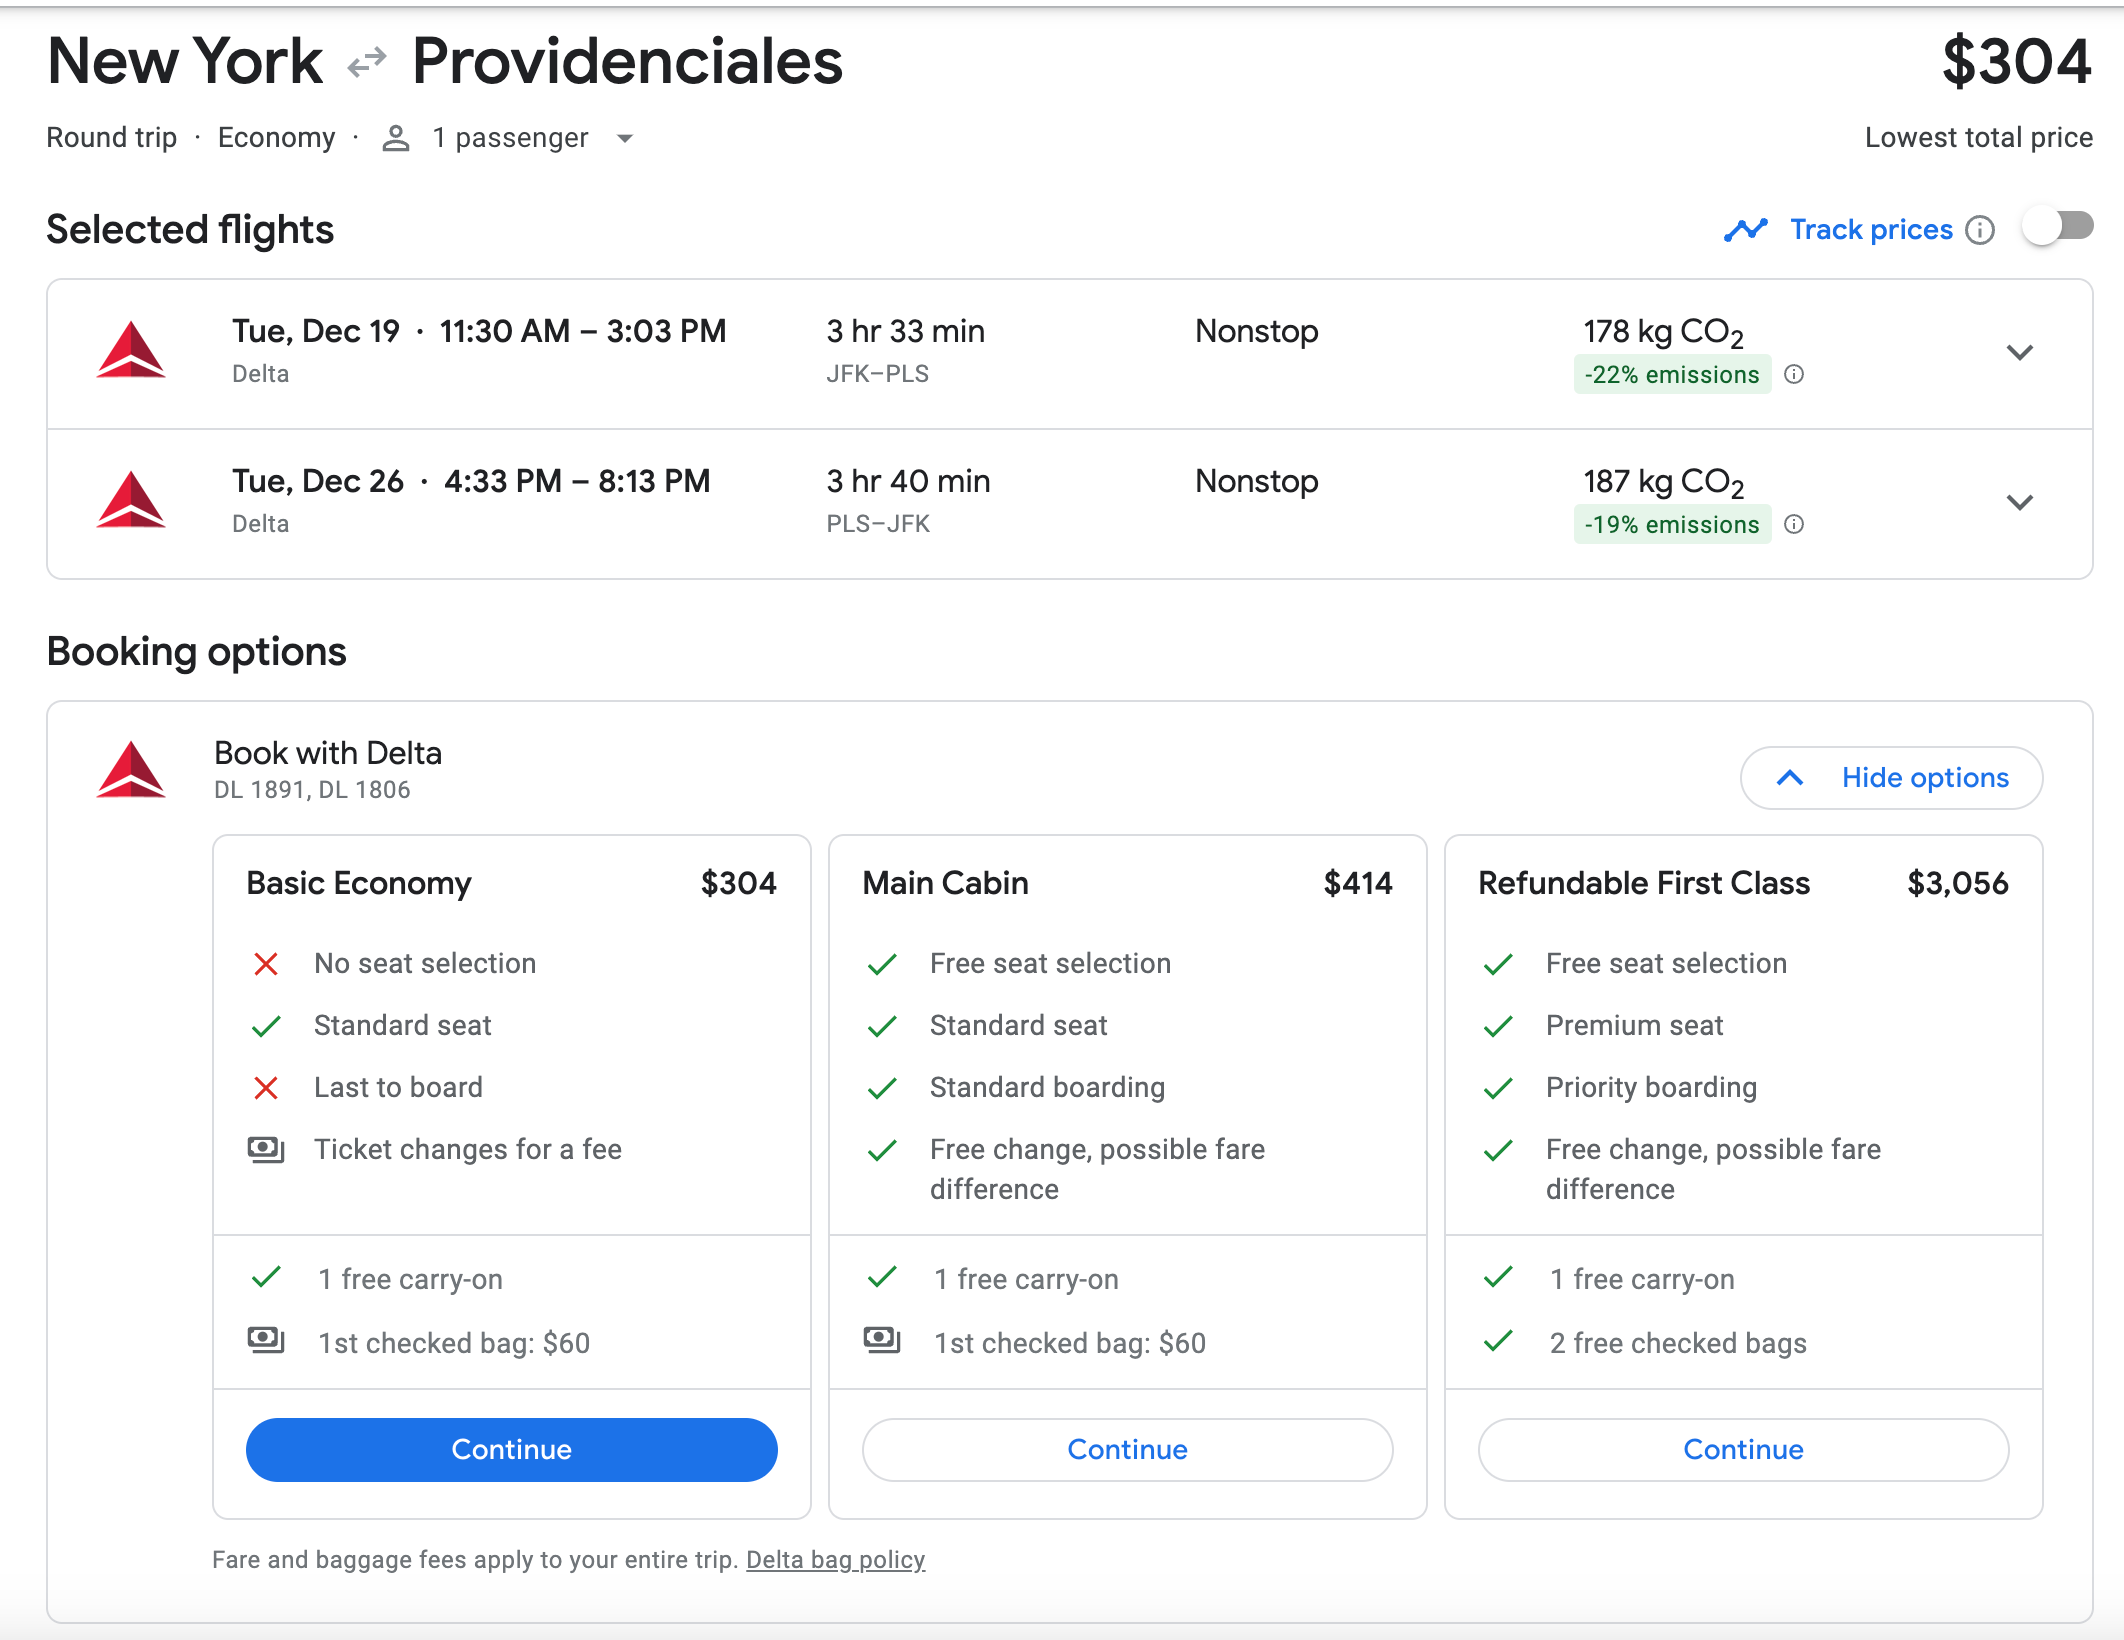Click info icon beside -19% emissions
Screen dimensions: 2124x1640
tap(1794, 525)
